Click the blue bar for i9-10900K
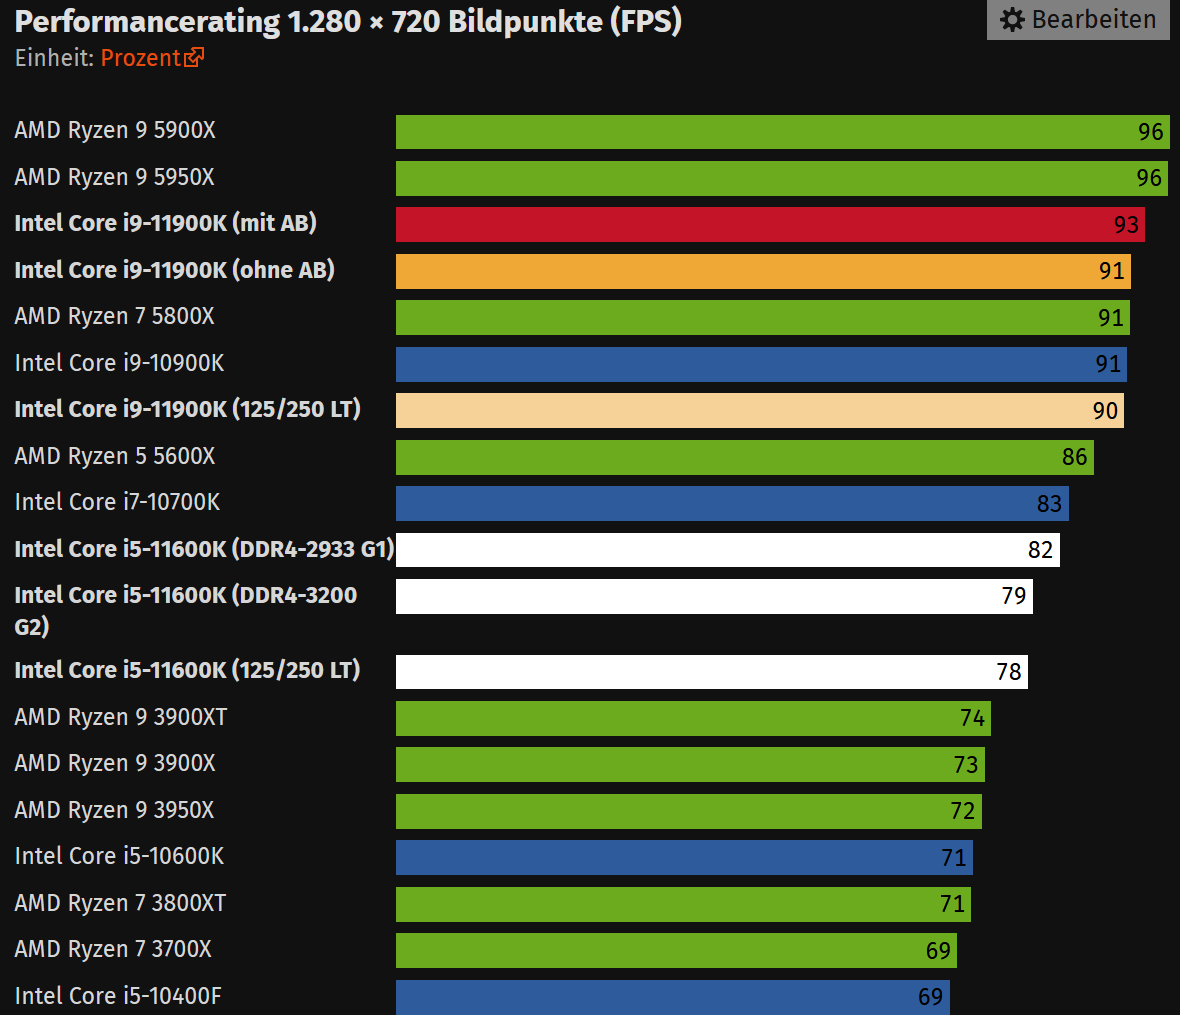Viewport: 1180px width, 1015px height. (761, 364)
